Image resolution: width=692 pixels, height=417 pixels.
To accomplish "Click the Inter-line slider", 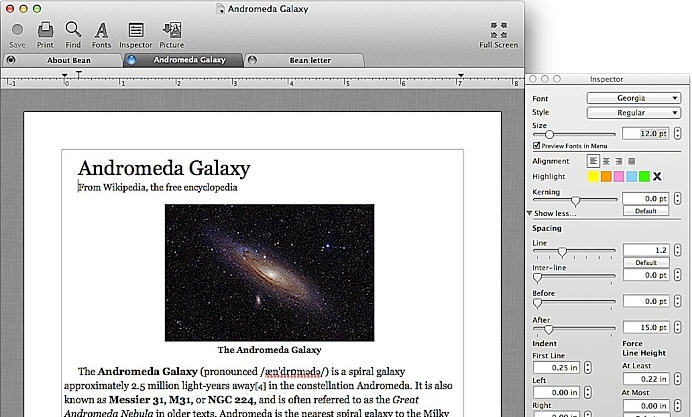I will pyautogui.click(x=574, y=277).
